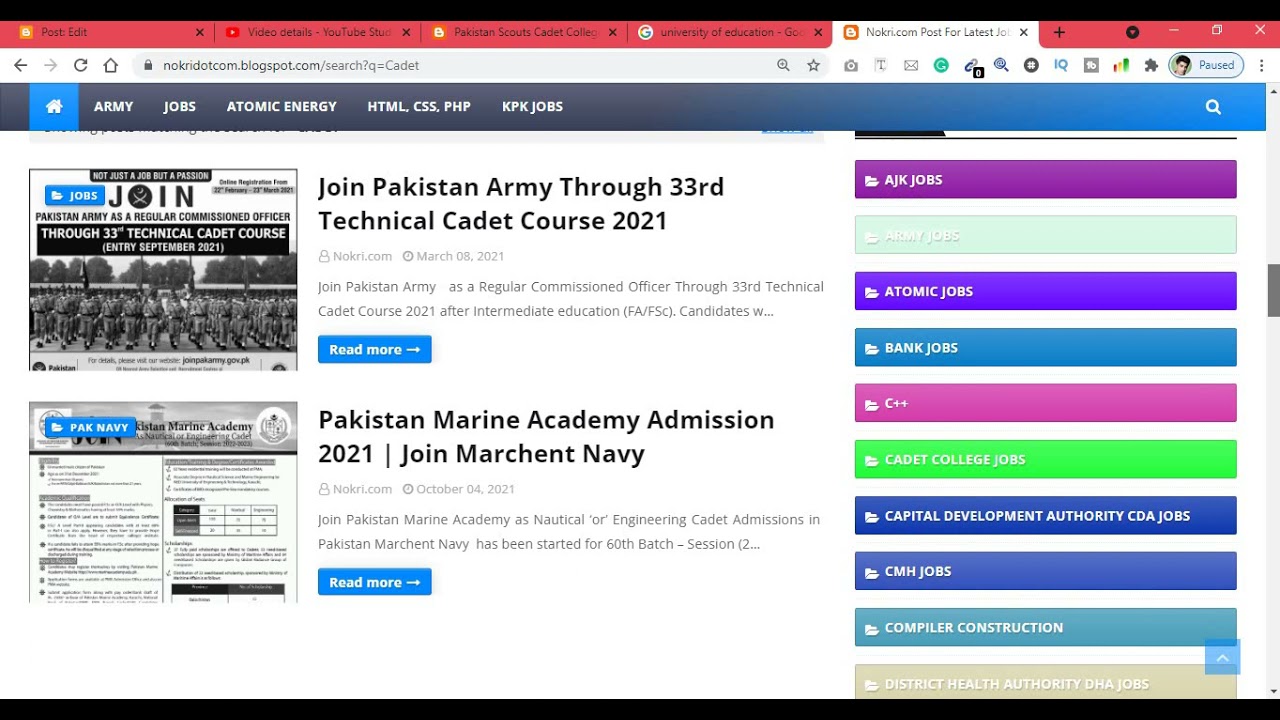Open the blog search magnifier icon

click(1213, 107)
